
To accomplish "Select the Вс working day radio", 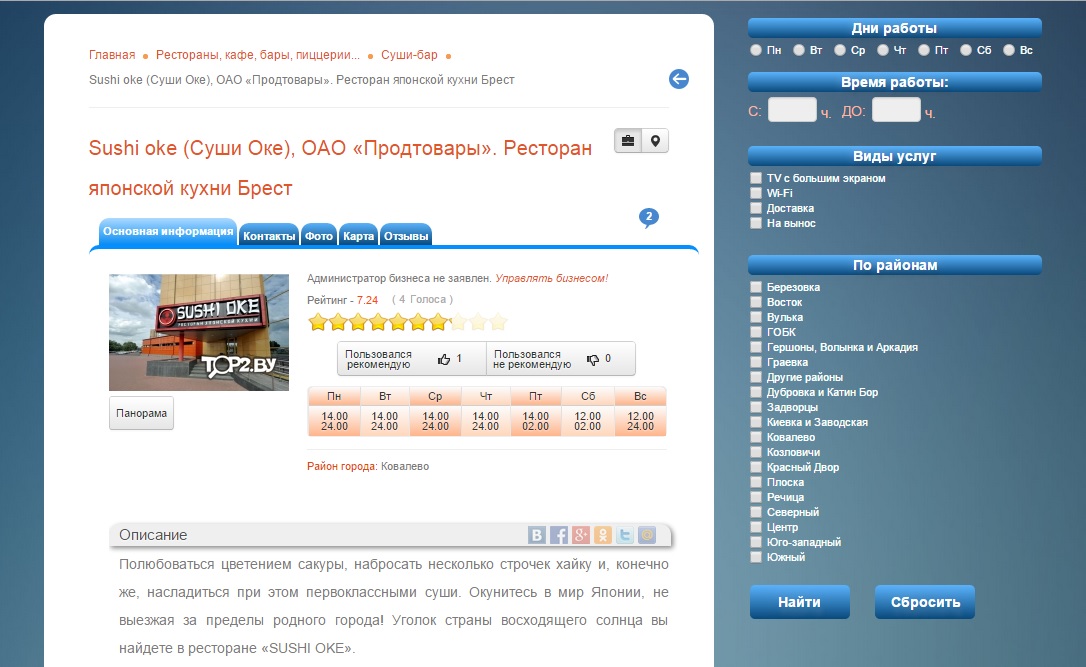I will click(1009, 50).
